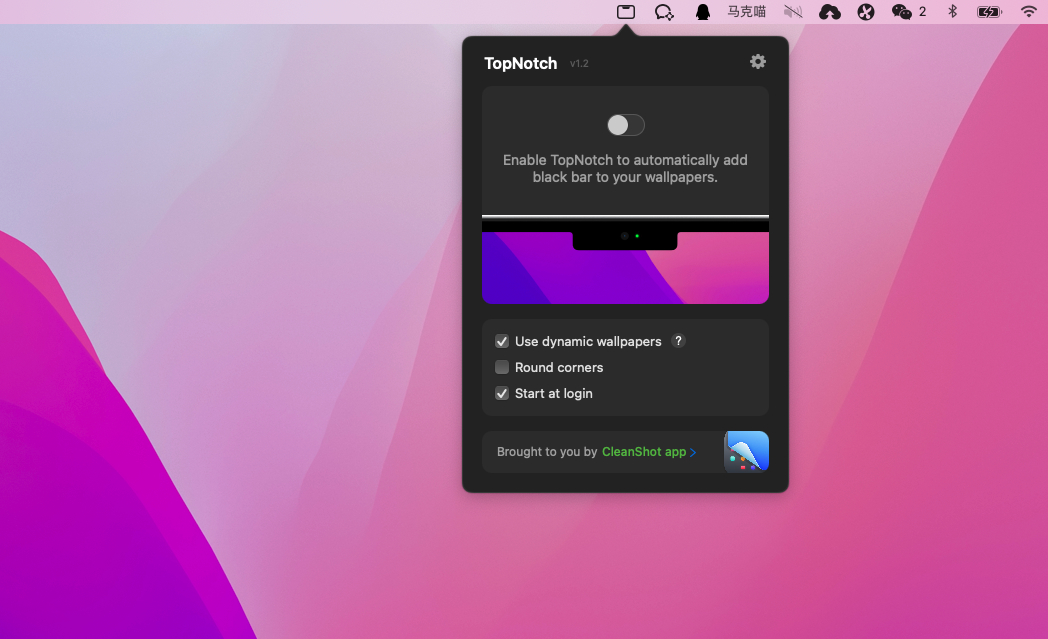Click the dynamic wallpapers help question mark
Viewport: 1048px width, 639px height.
[678, 341]
